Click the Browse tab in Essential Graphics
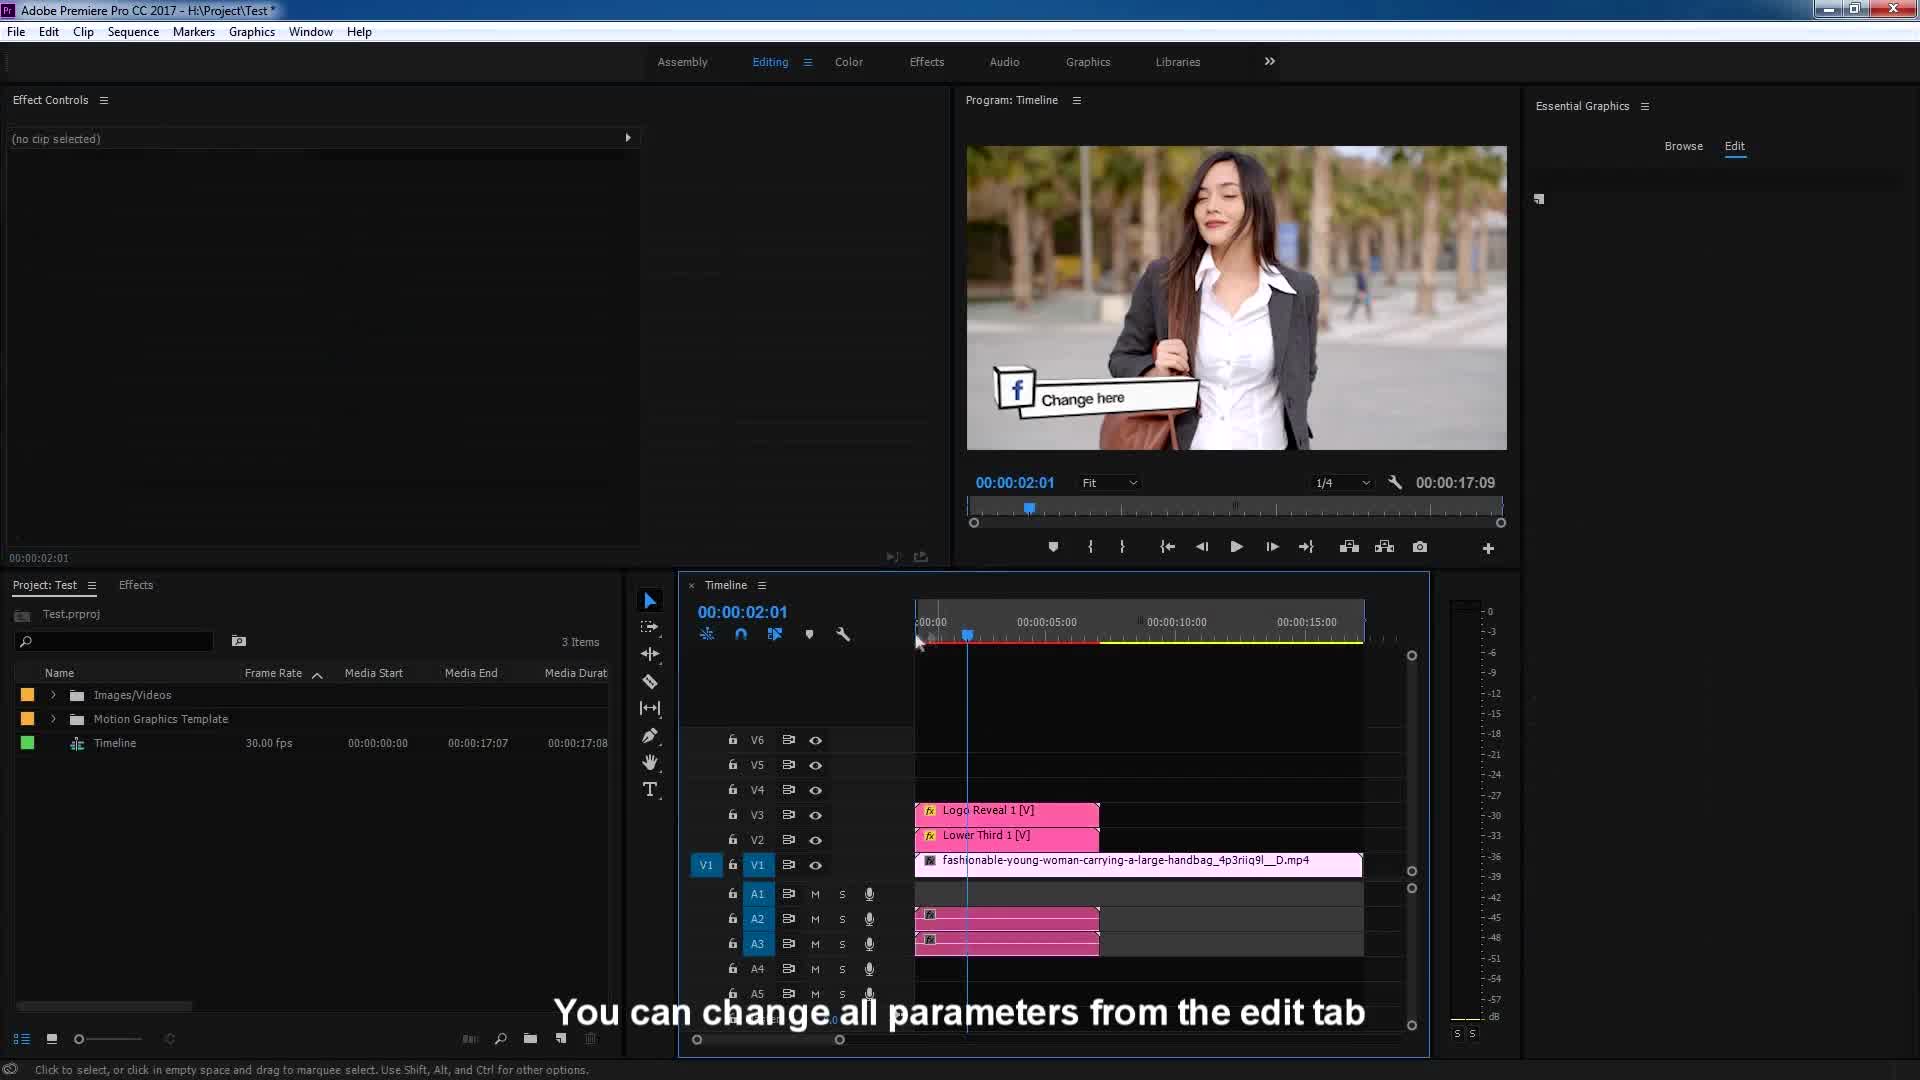Image resolution: width=1920 pixels, height=1080 pixels. pyautogui.click(x=1684, y=145)
